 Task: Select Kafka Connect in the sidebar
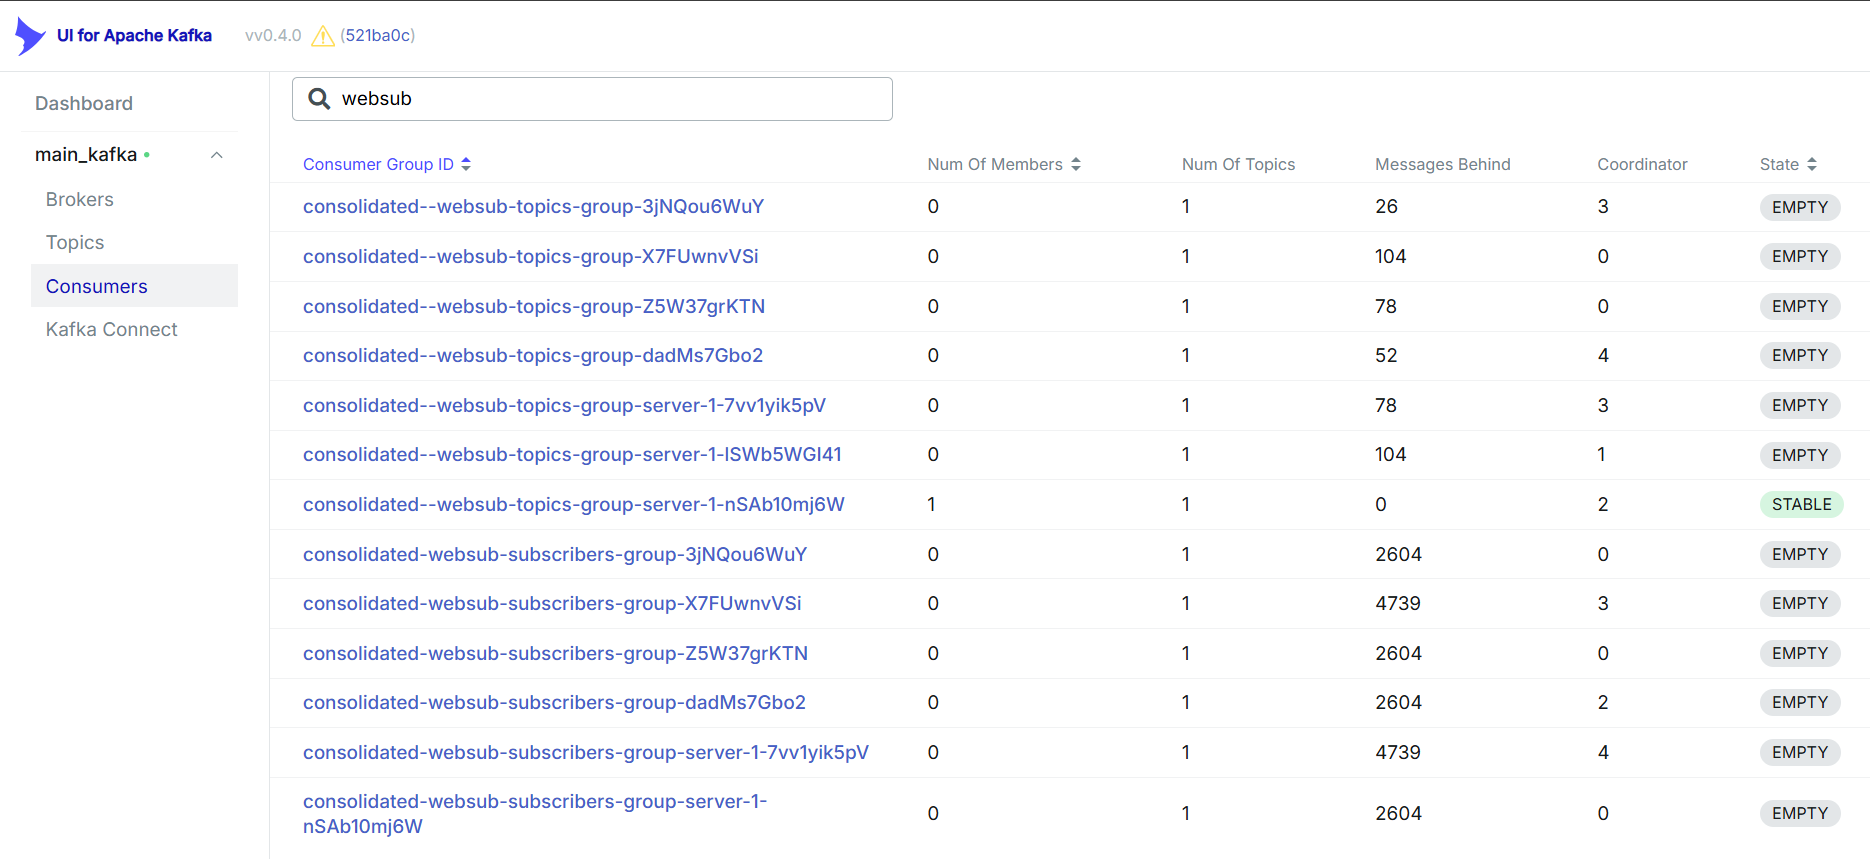(x=112, y=329)
